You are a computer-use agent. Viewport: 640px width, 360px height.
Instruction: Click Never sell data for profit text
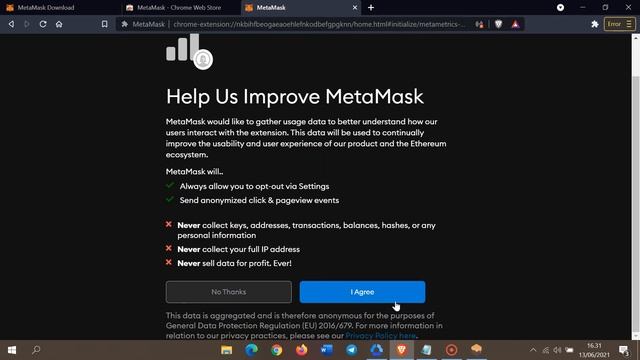tap(234, 263)
